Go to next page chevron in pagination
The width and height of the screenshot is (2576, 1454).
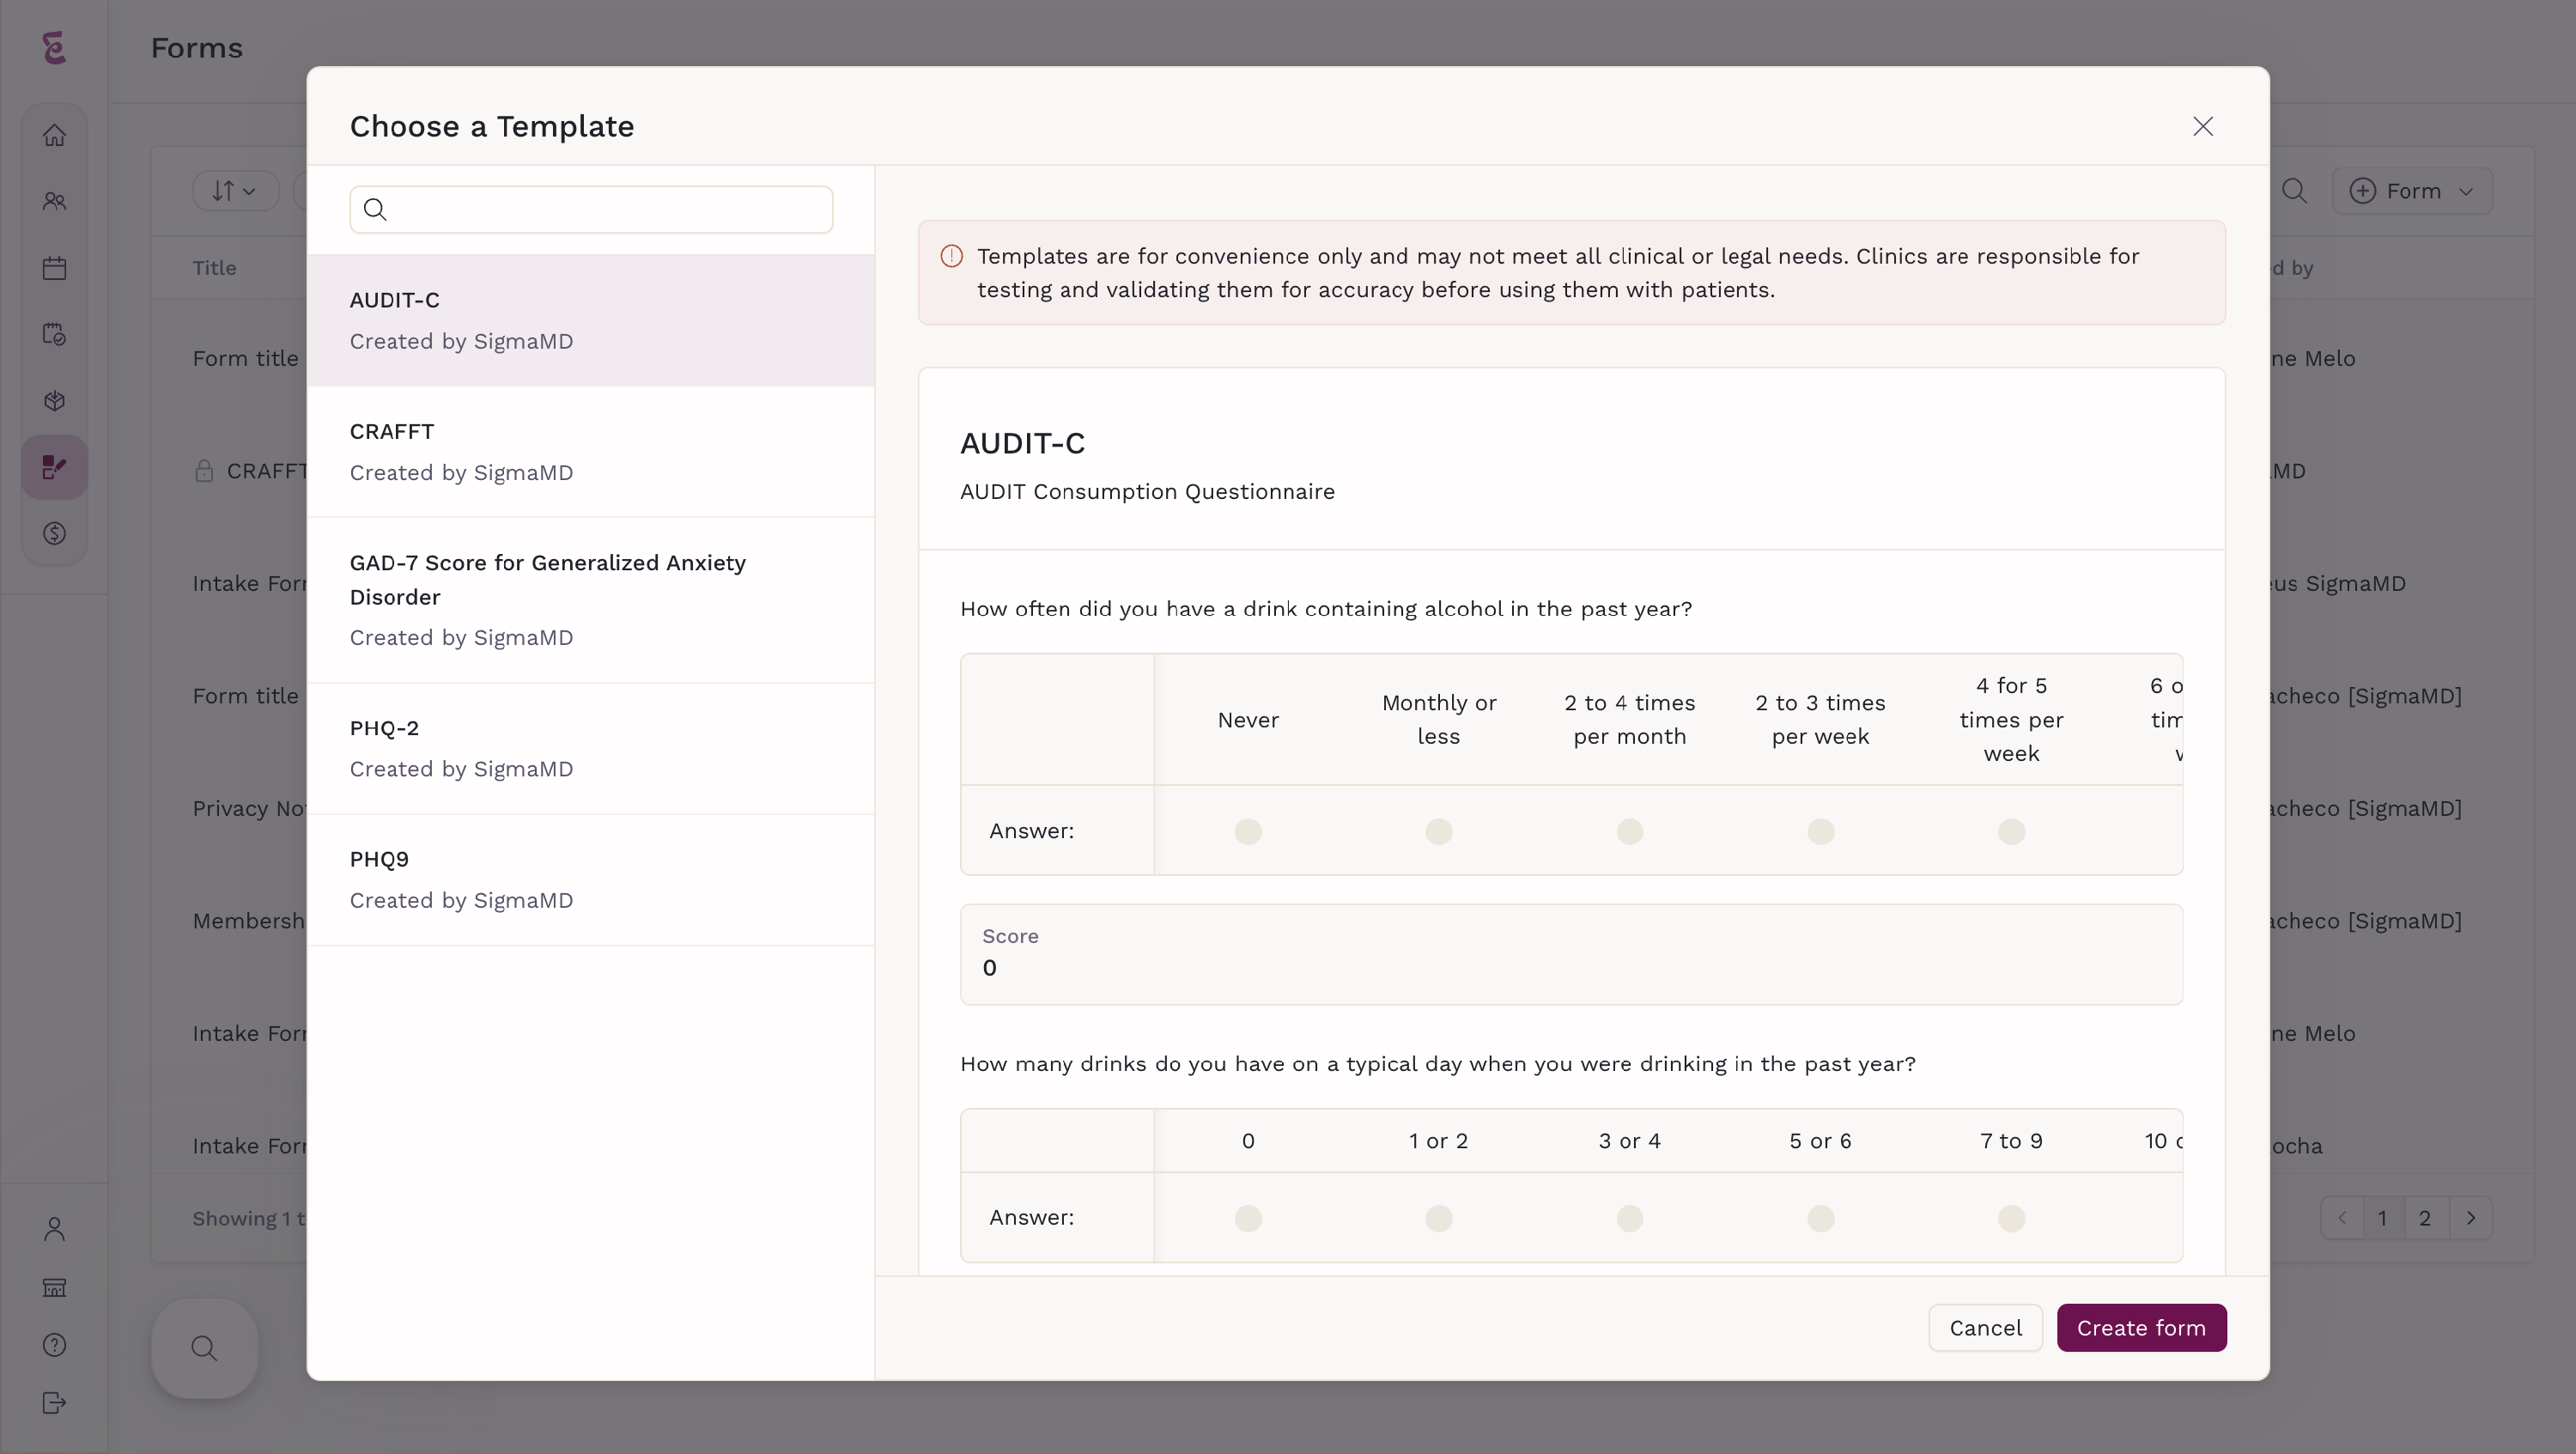point(2470,1218)
